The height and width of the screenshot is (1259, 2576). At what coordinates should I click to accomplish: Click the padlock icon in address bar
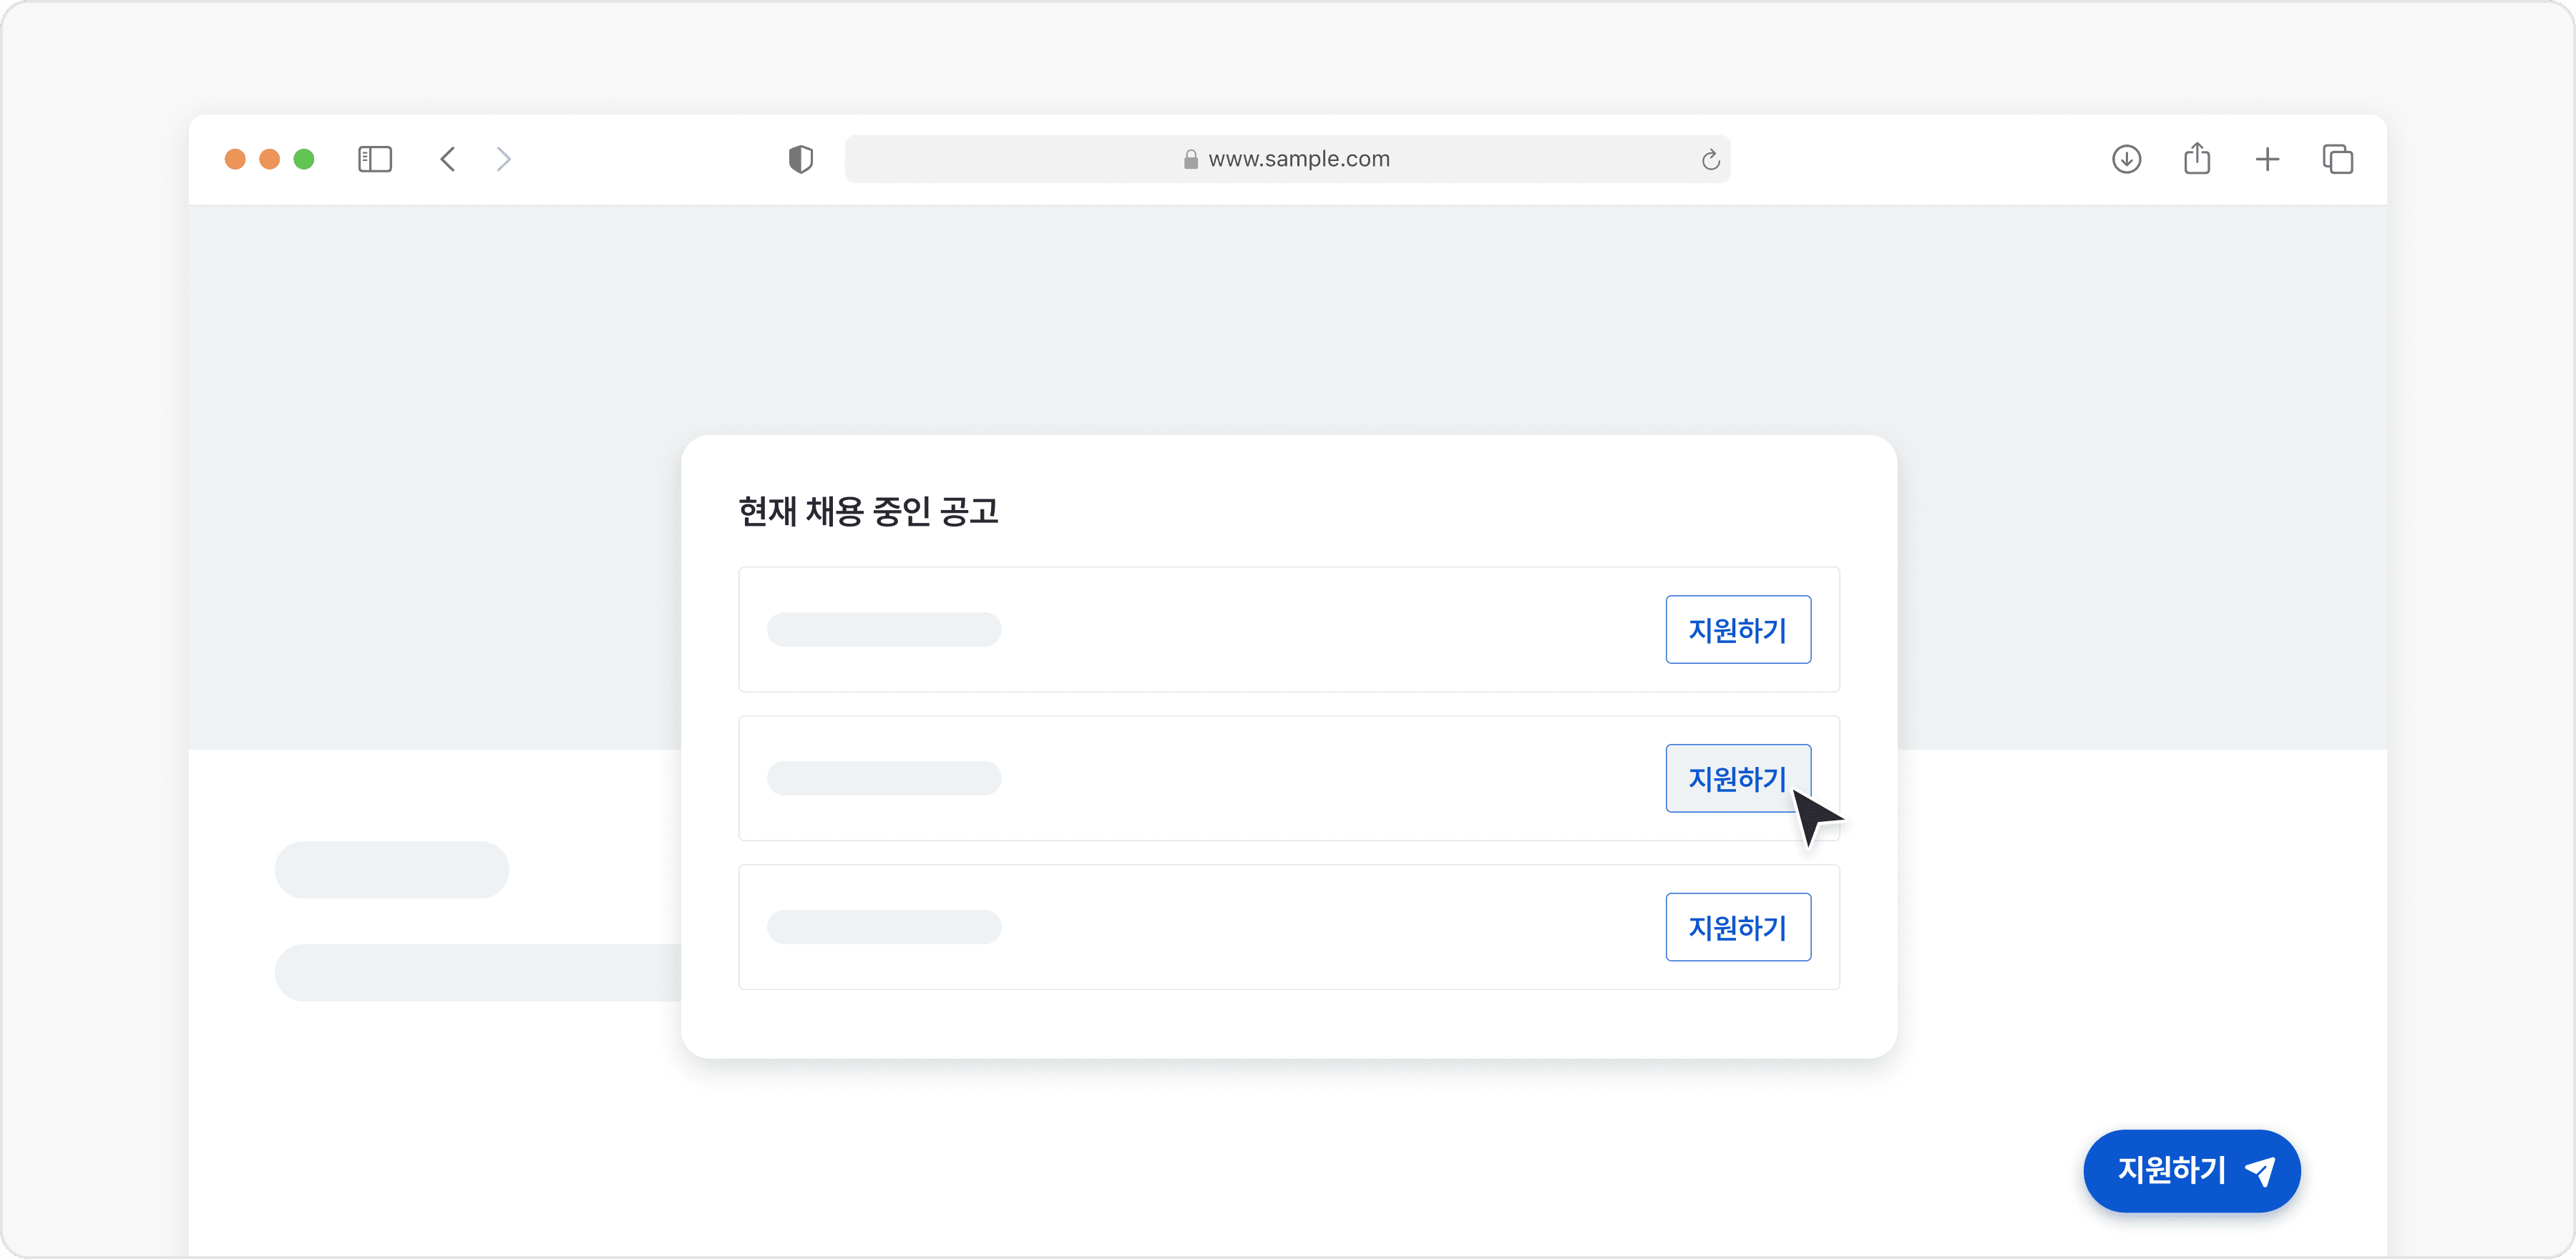click(x=1189, y=159)
